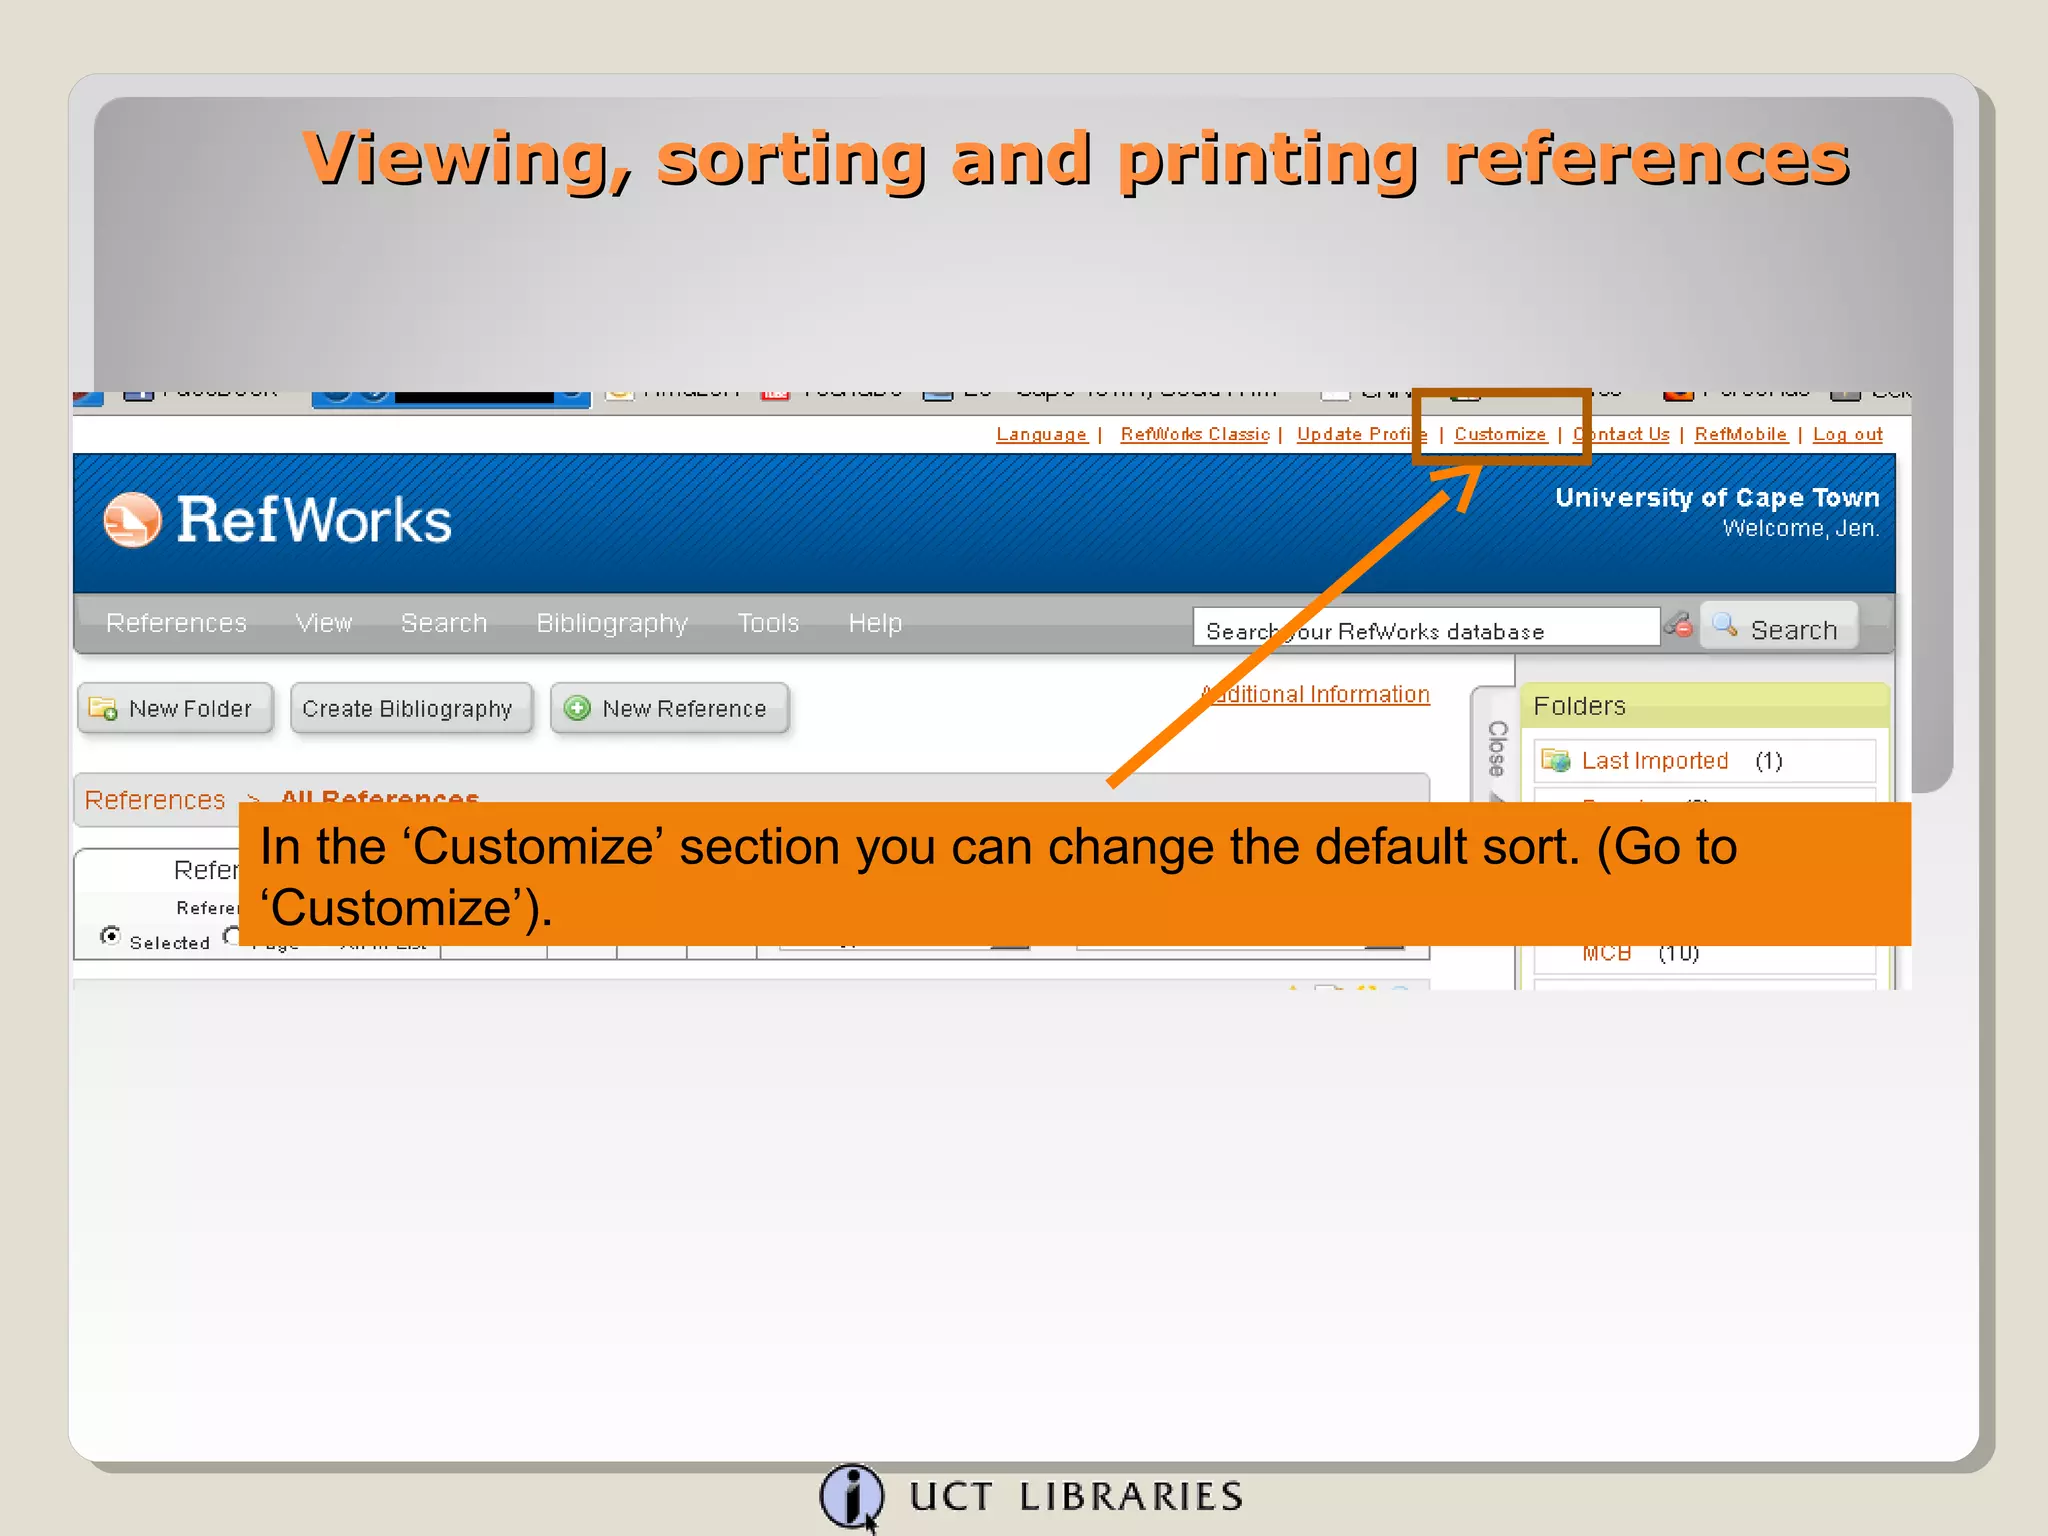Click the Log out link
Screen dimensions: 2048x1536
click(1847, 434)
